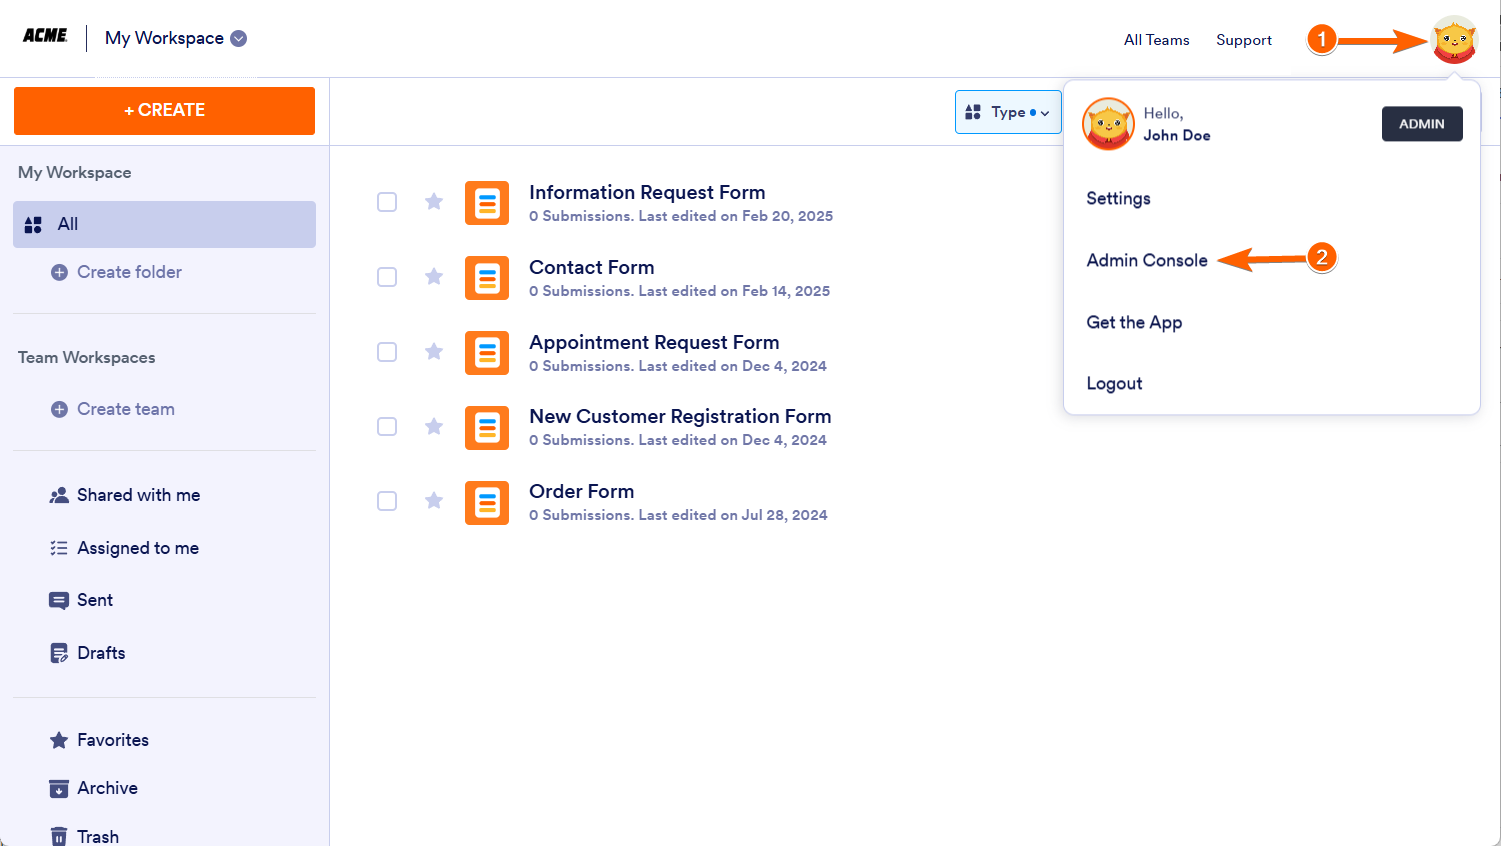Open the Trash bin icon in sidebar
The width and height of the screenshot is (1501, 846).
coord(59,836)
